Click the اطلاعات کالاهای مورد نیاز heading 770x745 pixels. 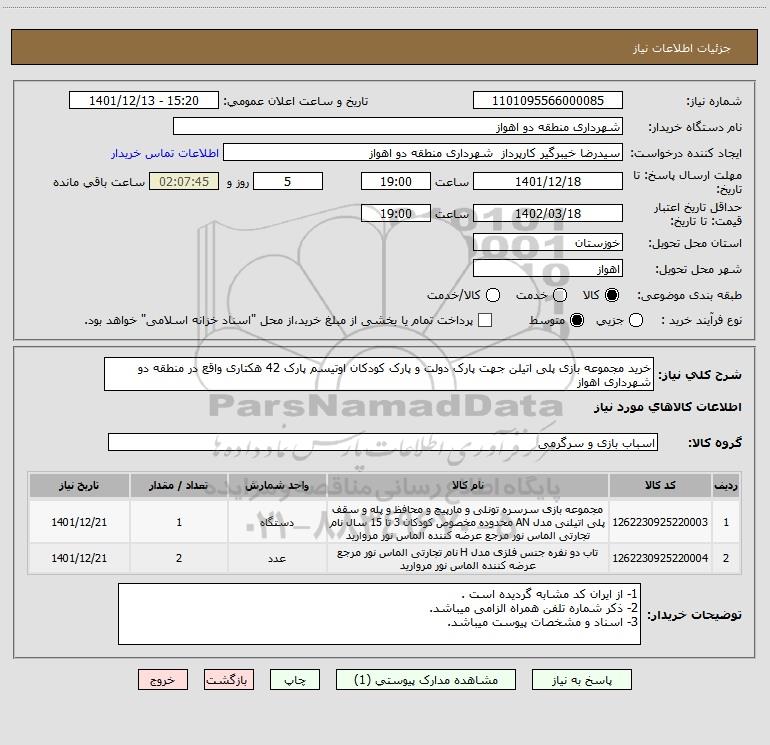click(667, 407)
